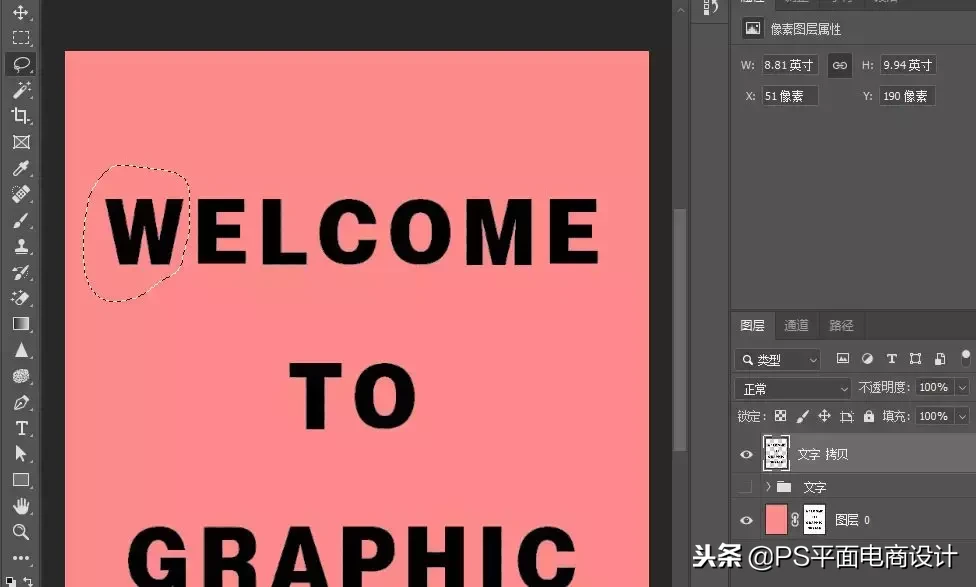Open the 类型 layer filter dropdown
The width and height of the screenshot is (976, 587).
click(778, 360)
